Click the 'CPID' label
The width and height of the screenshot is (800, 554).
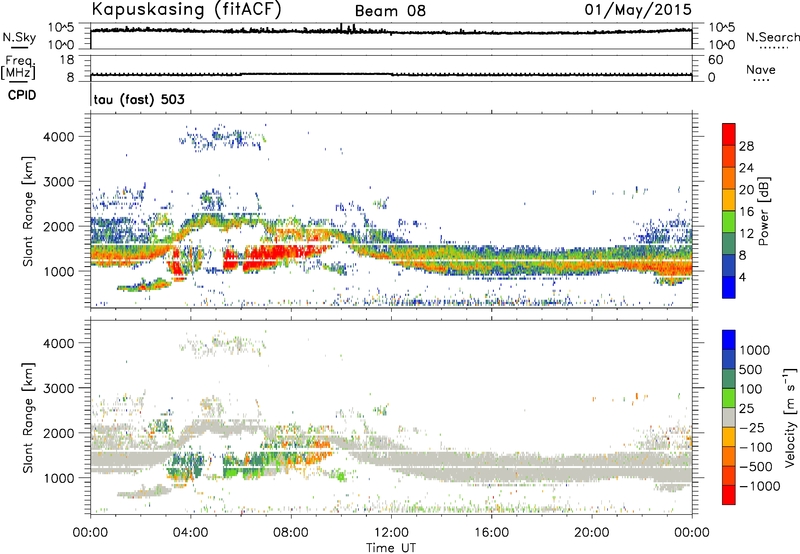(x=22, y=95)
